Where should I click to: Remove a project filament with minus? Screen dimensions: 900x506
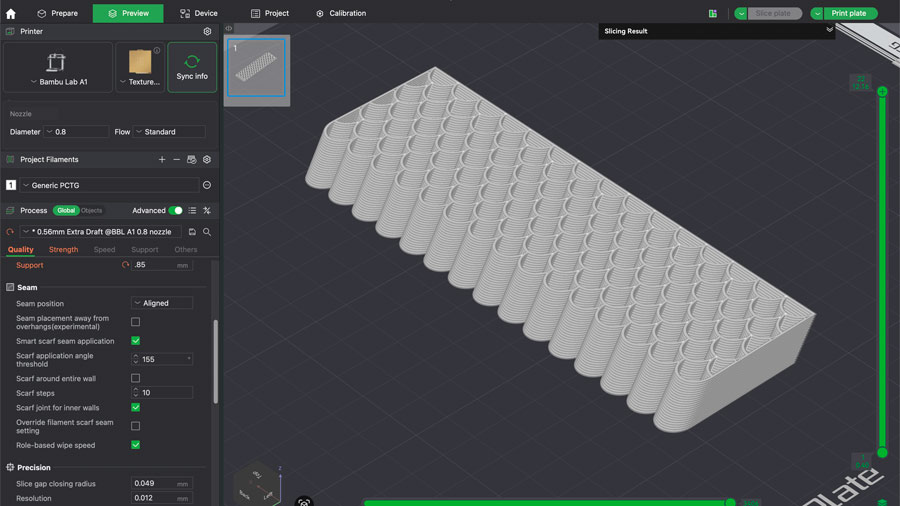177,159
